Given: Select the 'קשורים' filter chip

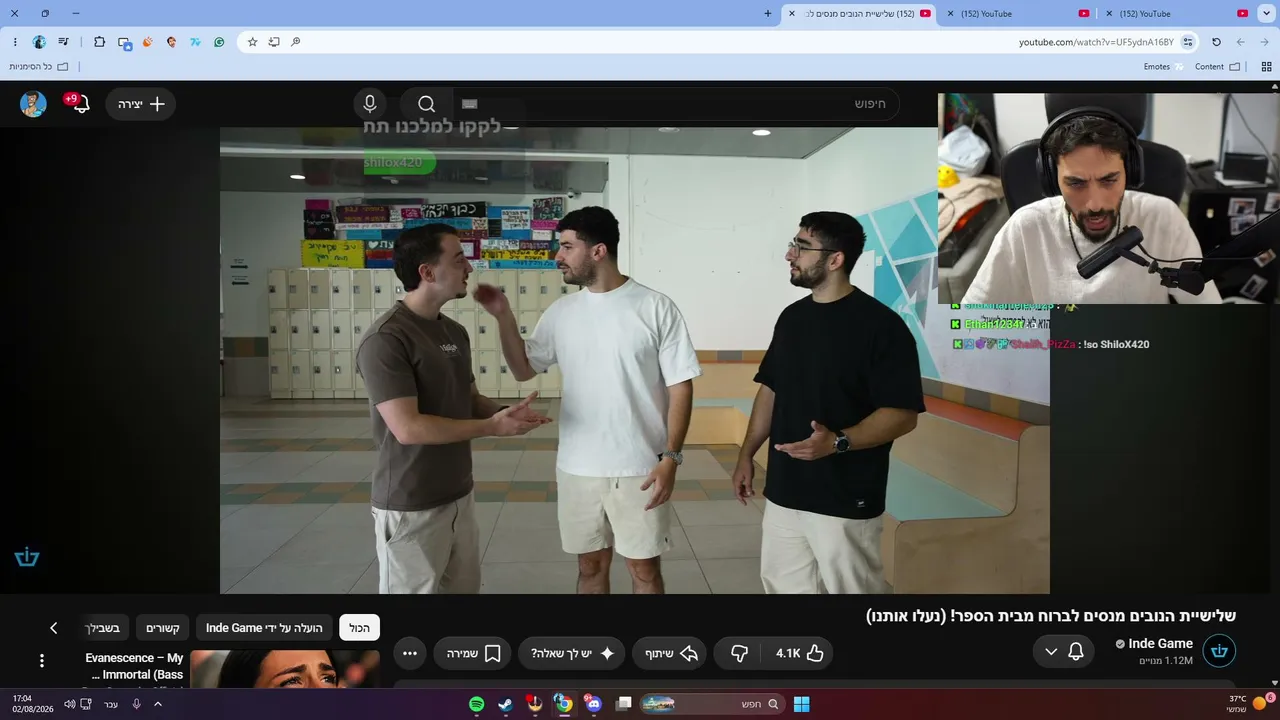Looking at the screenshot, I should pyautogui.click(x=162, y=628).
